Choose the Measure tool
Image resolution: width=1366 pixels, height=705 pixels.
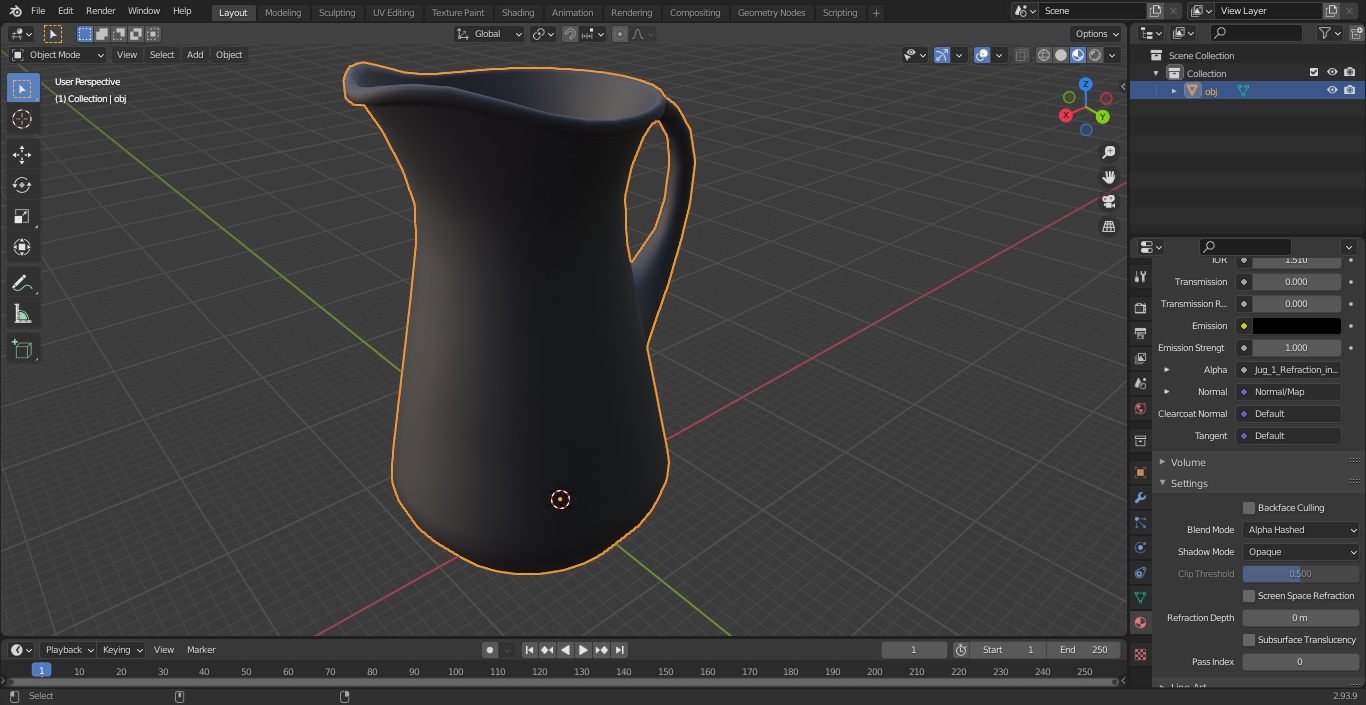22,314
